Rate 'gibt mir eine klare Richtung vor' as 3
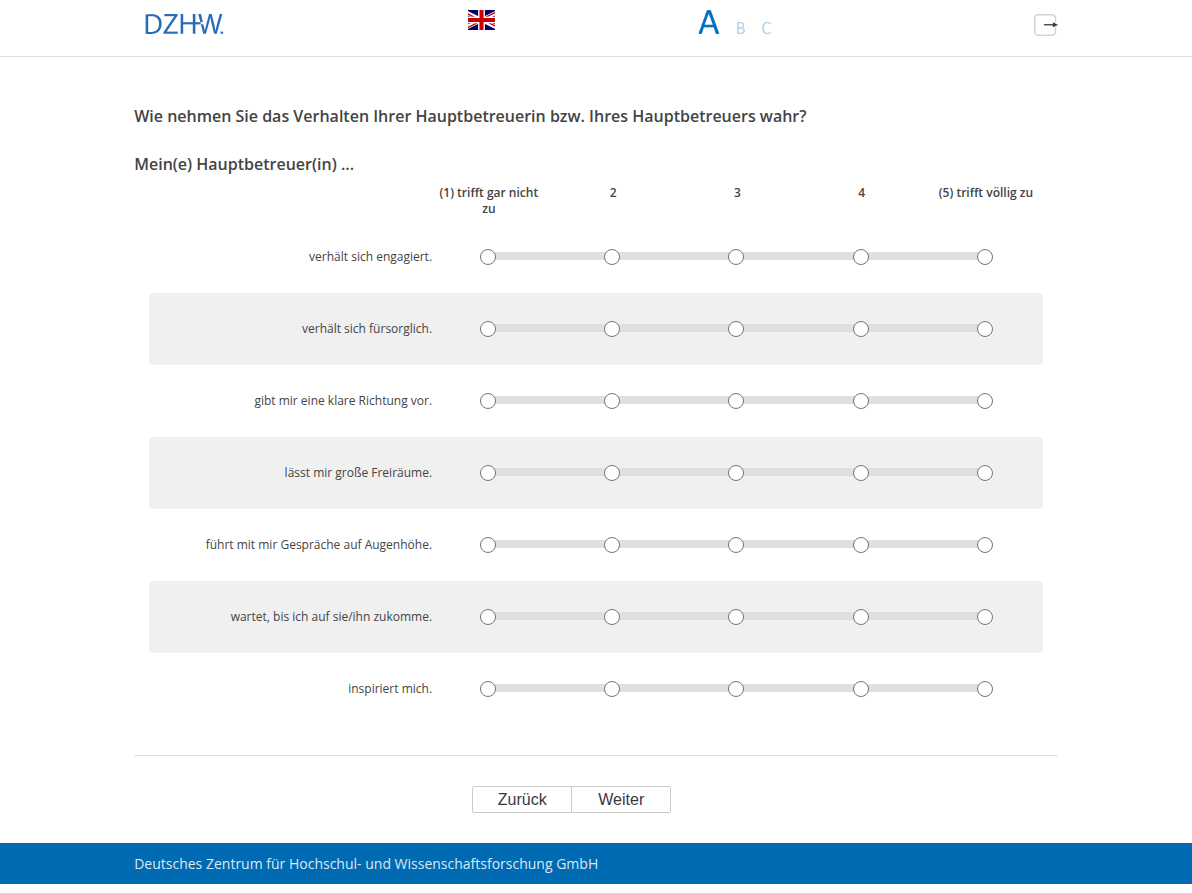1192x893 pixels. coord(736,401)
